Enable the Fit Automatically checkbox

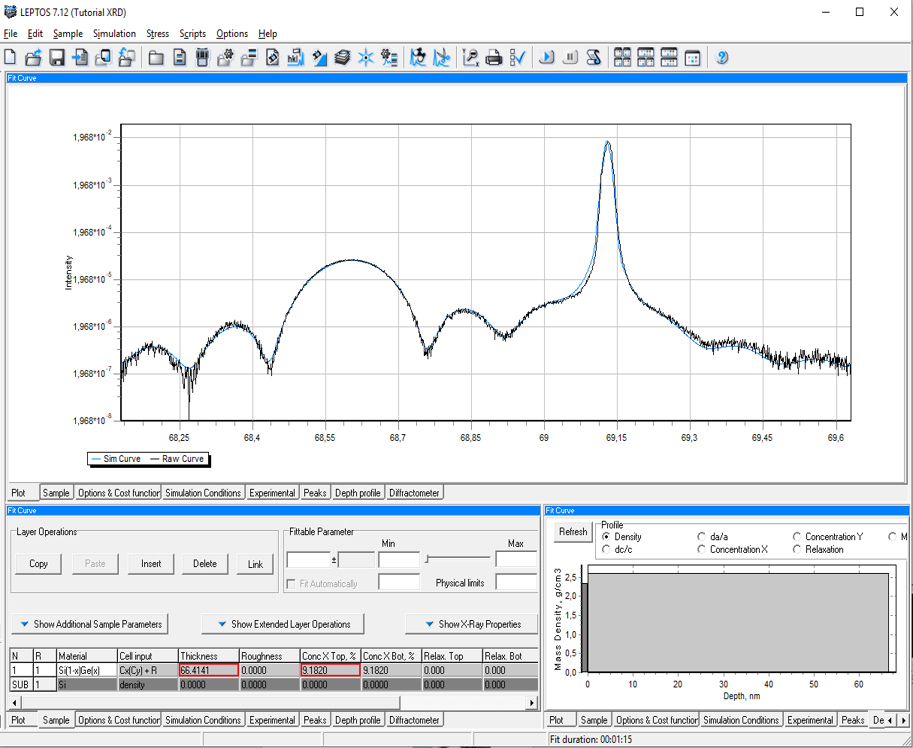(292, 583)
